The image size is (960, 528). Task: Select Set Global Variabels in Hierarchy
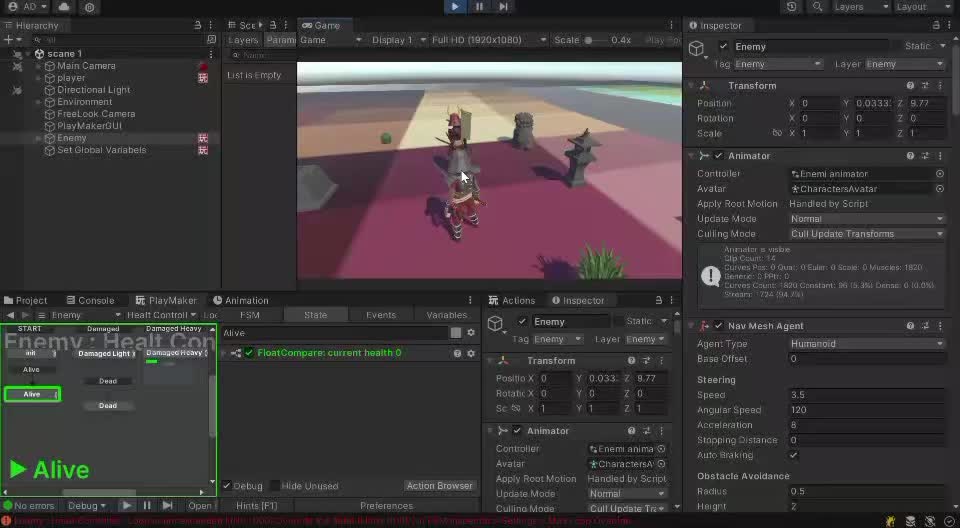coord(102,149)
